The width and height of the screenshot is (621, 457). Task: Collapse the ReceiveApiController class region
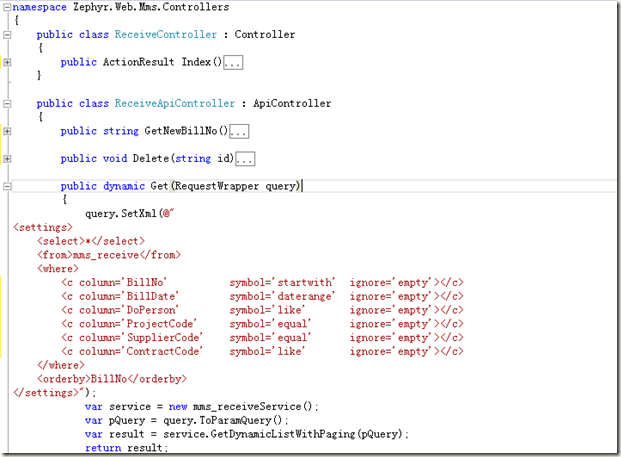pos(8,103)
